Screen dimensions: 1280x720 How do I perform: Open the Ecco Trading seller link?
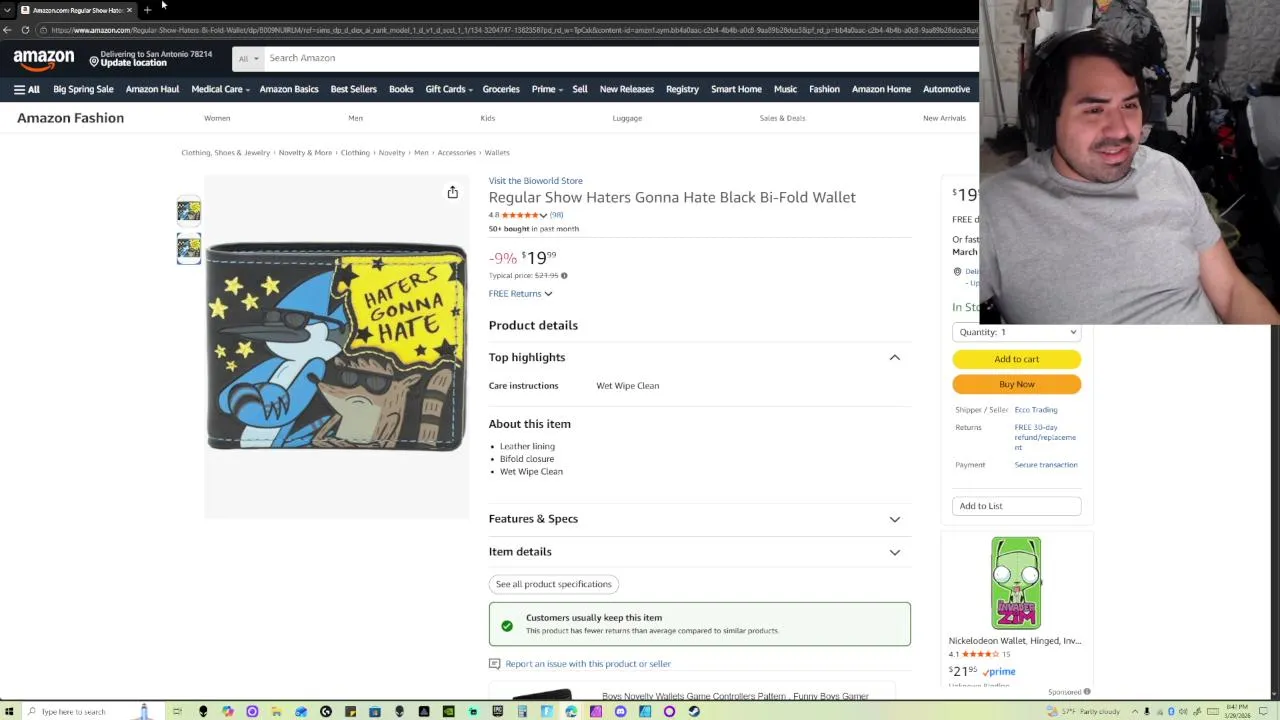click(1036, 410)
